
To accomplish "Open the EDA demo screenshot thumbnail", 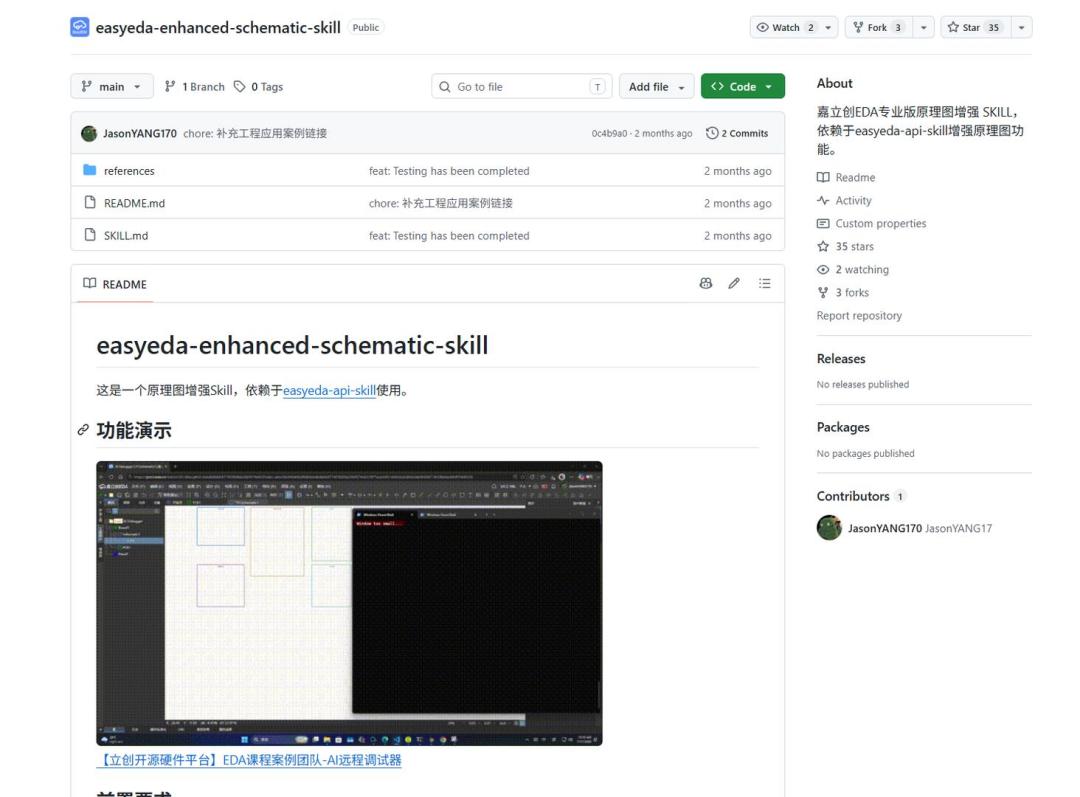I will [x=349, y=603].
